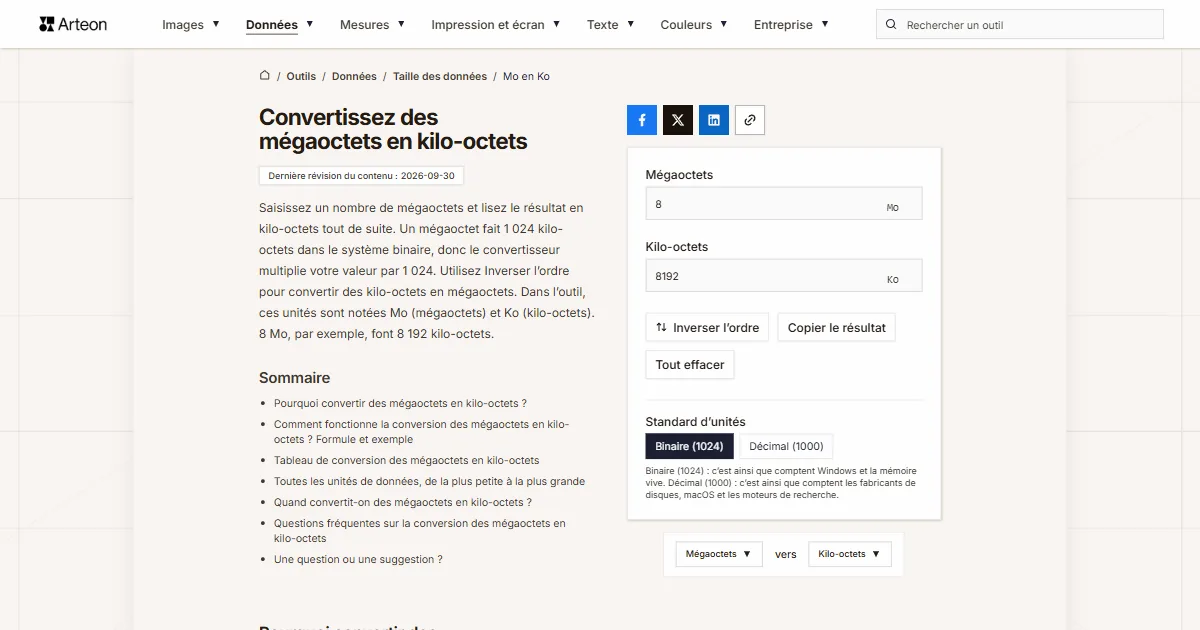Click the 'Sommaire' heading
The width and height of the screenshot is (1200, 630).
(x=294, y=378)
